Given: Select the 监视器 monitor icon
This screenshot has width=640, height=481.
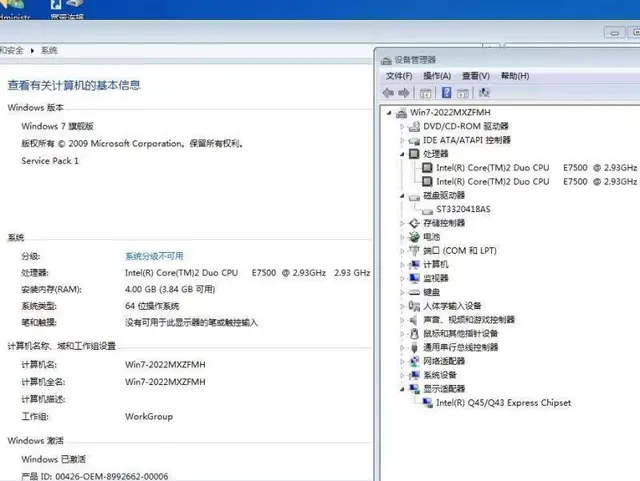Looking at the screenshot, I should (414, 278).
